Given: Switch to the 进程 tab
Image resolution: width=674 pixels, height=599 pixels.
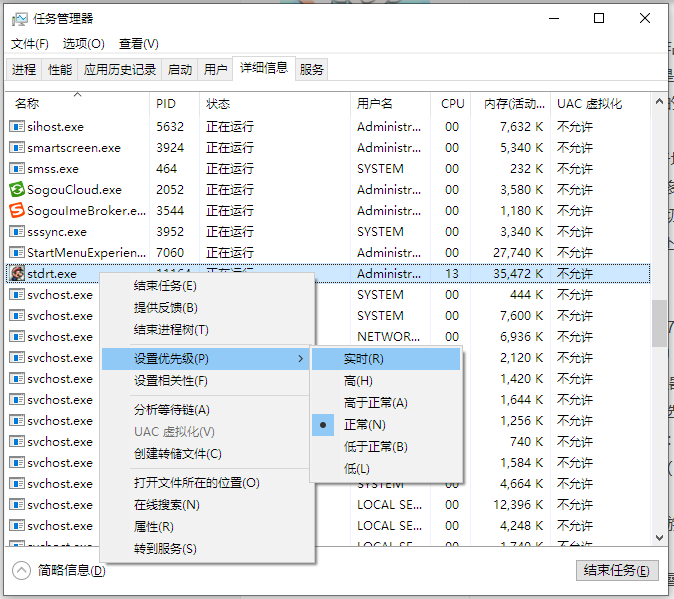Looking at the screenshot, I should (x=24, y=69).
